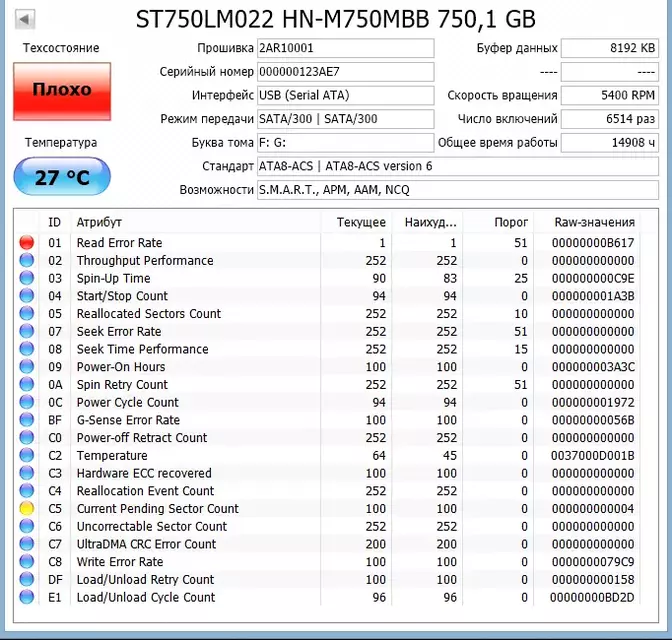The height and width of the screenshot is (640, 672).
Task: Click the 27 °C temperature indicator
Action: coord(62,177)
